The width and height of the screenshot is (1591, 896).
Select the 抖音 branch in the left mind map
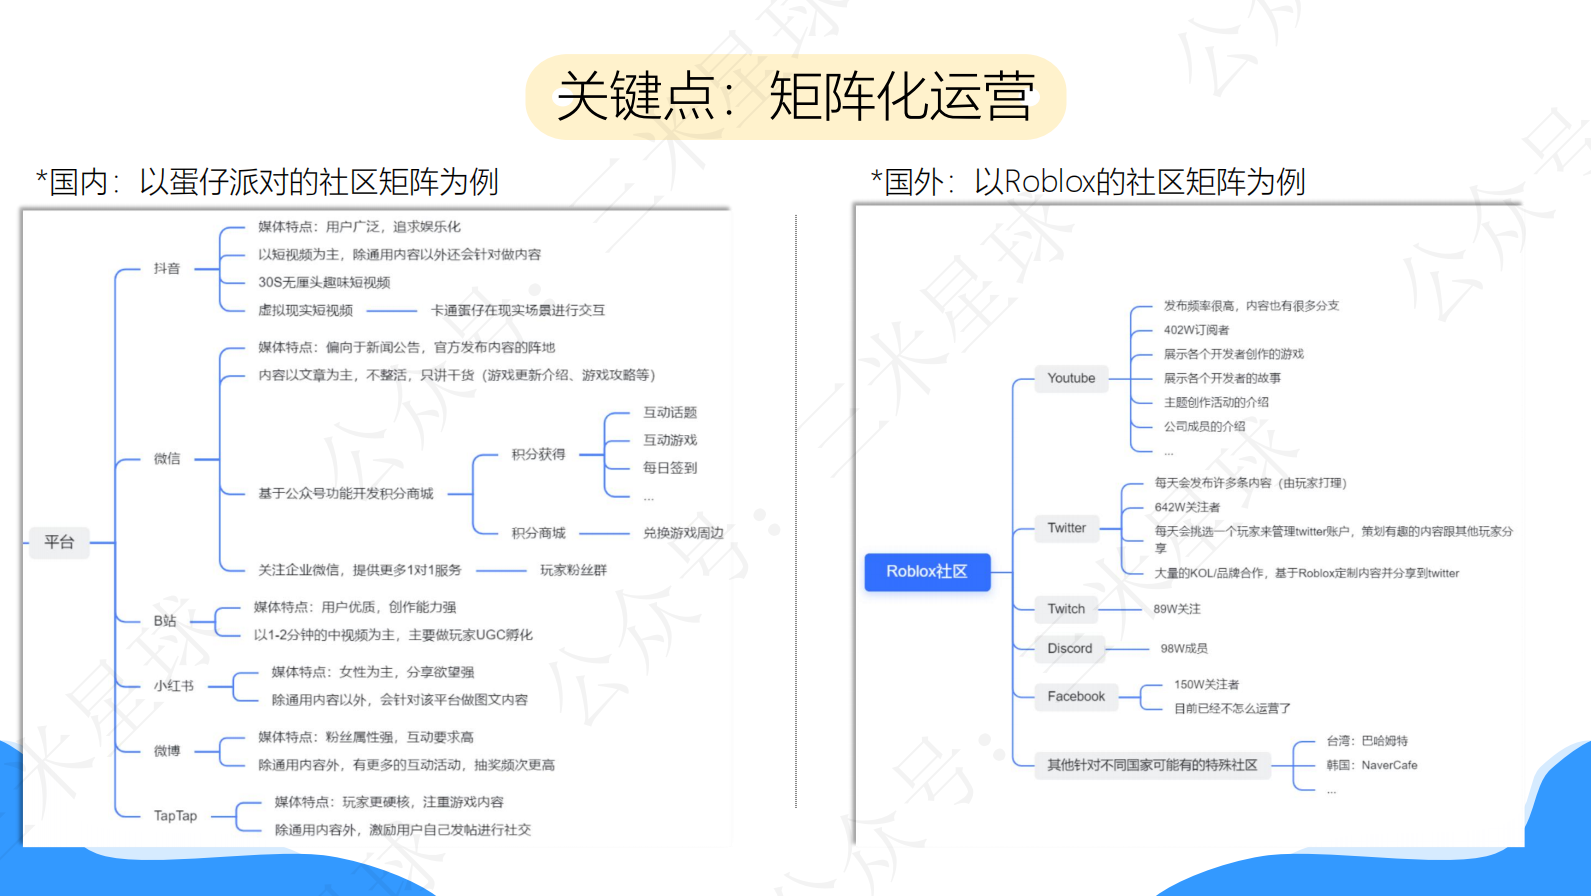click(167, 268)
